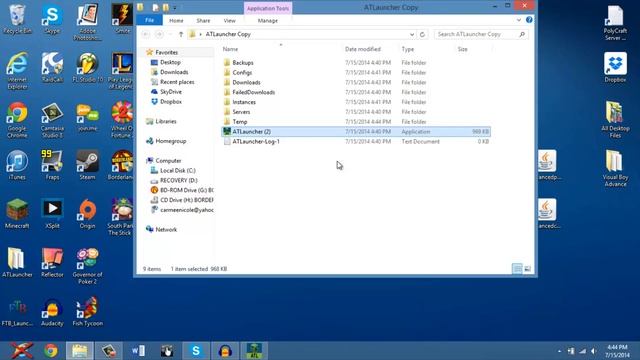This screenshot has height=360, width=640.
Task: Open the XSplit desktop shortcut
Action: tap(52, 213)
